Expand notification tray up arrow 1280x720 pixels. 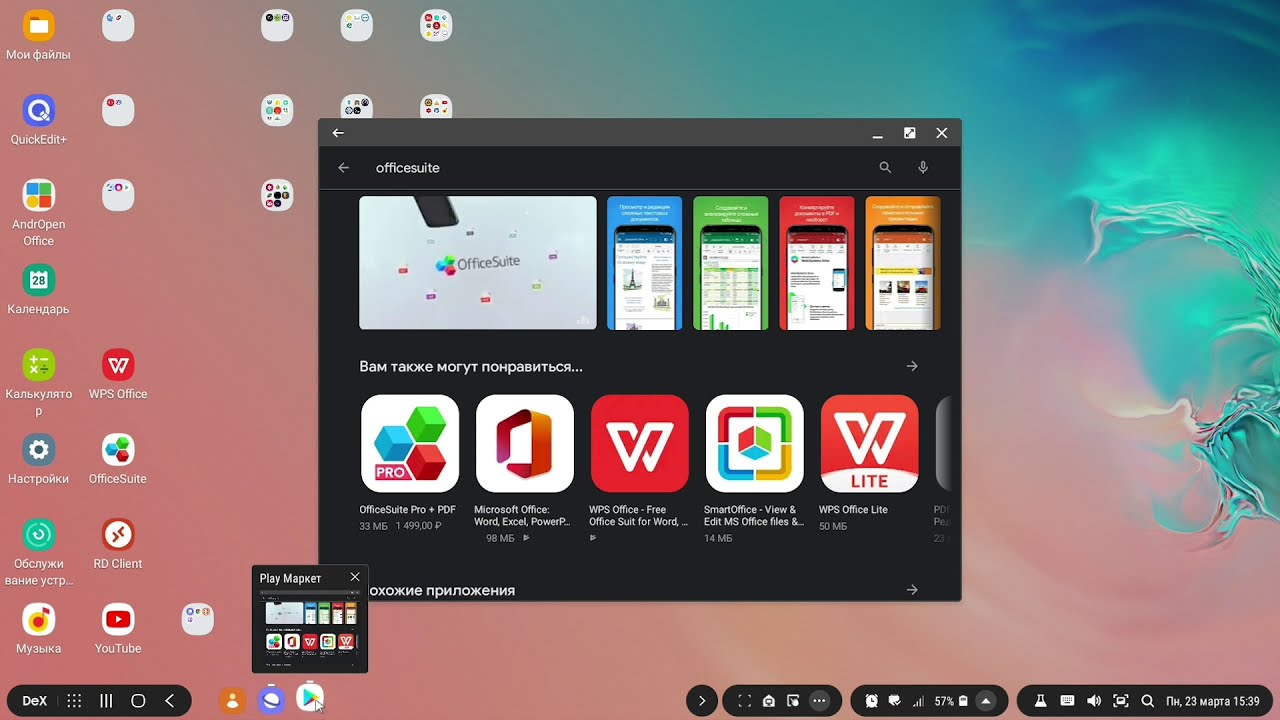pyautogui.click(x=986, y=701)
